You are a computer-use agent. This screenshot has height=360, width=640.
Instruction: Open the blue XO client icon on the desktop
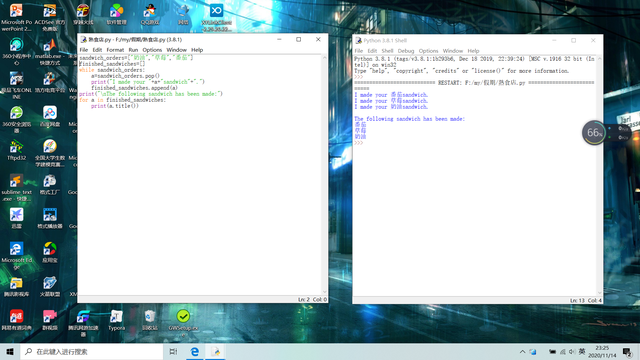click(216, 17)
